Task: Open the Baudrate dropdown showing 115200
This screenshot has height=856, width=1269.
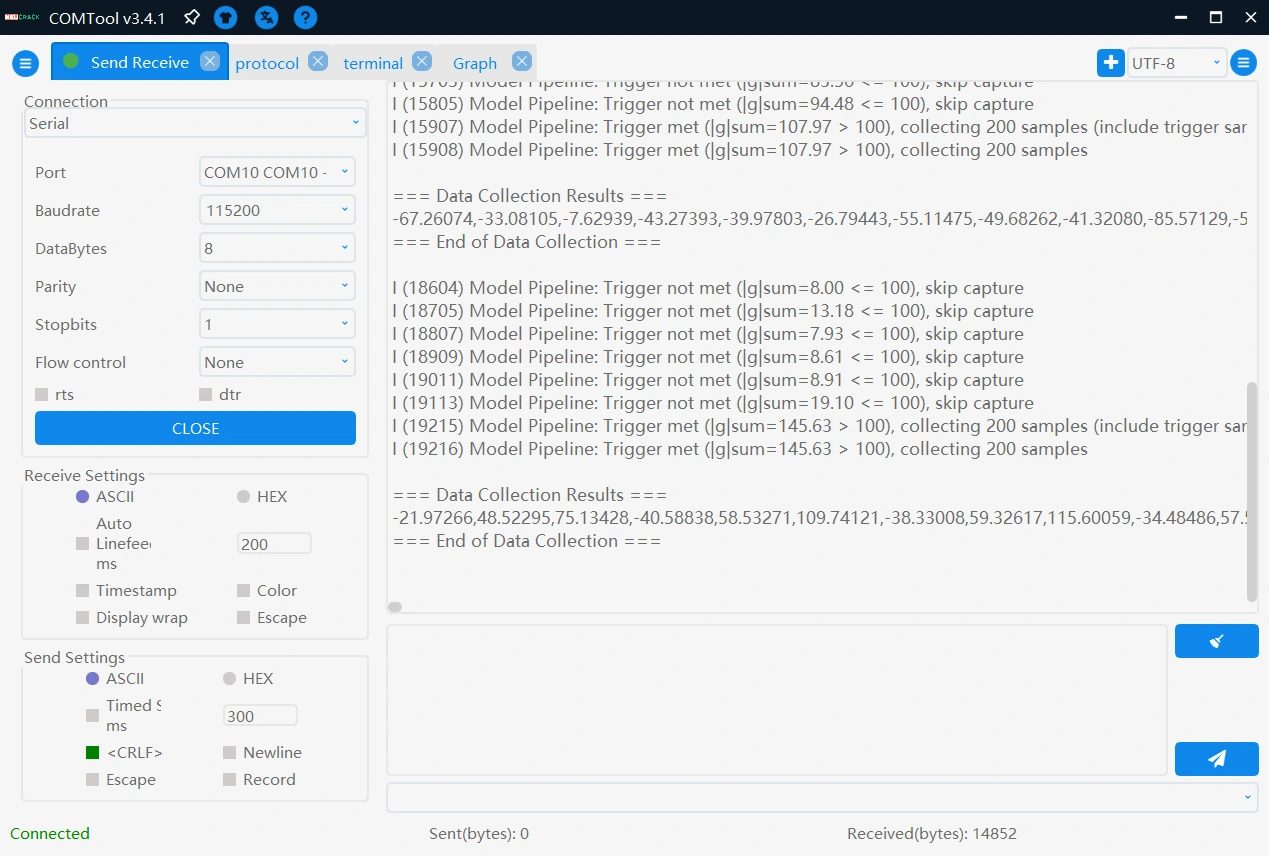Action: point(277,211)
